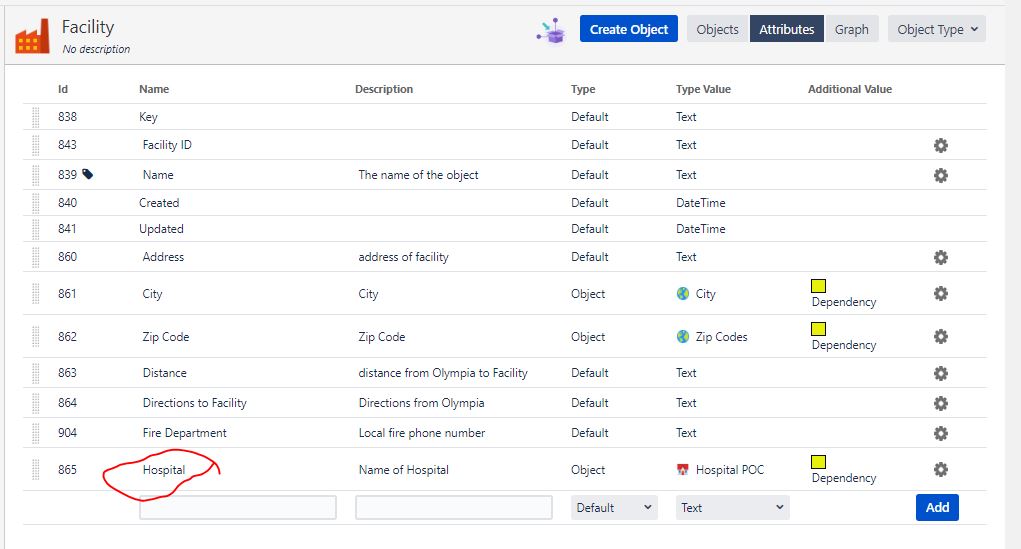Viewport: 1021px width, 549px height.
Task: Open settings gear for Facility ID row
Action: point(940,145)
